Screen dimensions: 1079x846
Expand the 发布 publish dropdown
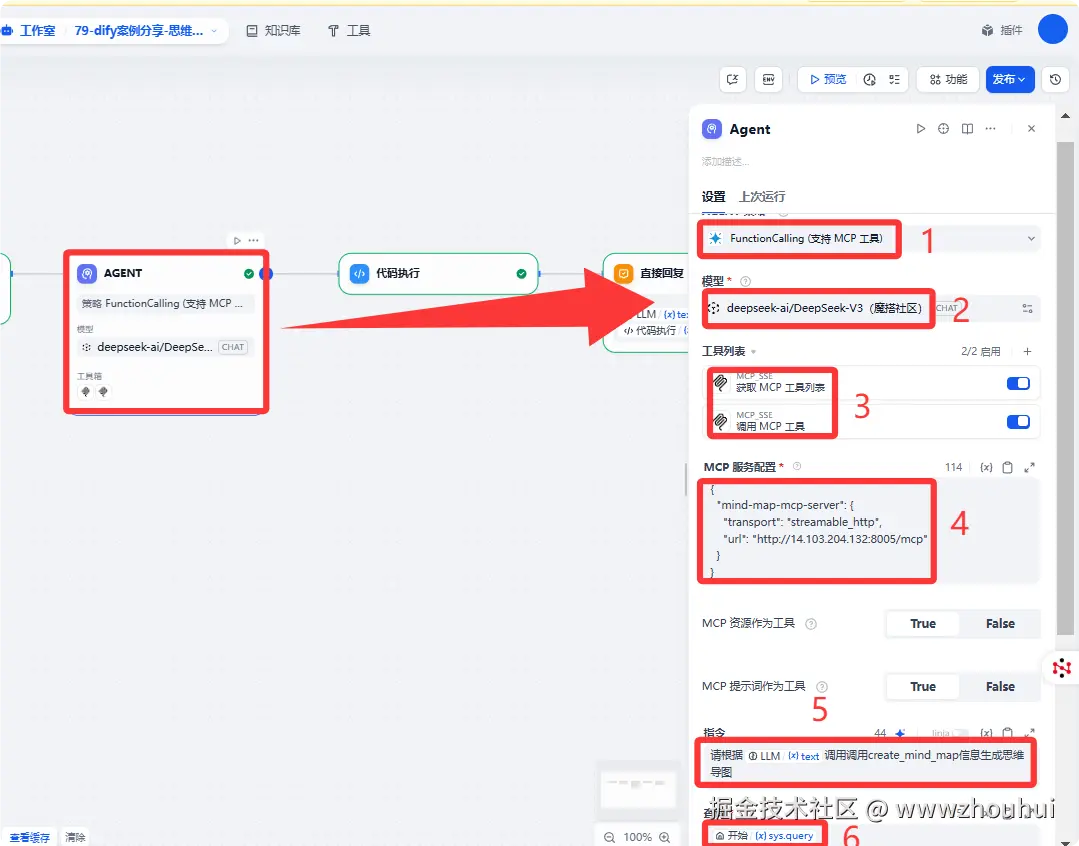[1009, 79]
